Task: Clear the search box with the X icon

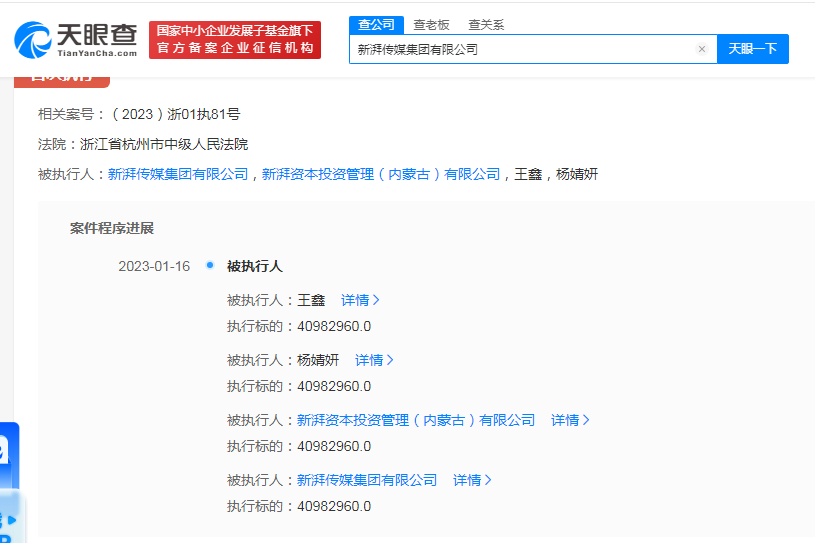Action: click(x=701, y=49)
